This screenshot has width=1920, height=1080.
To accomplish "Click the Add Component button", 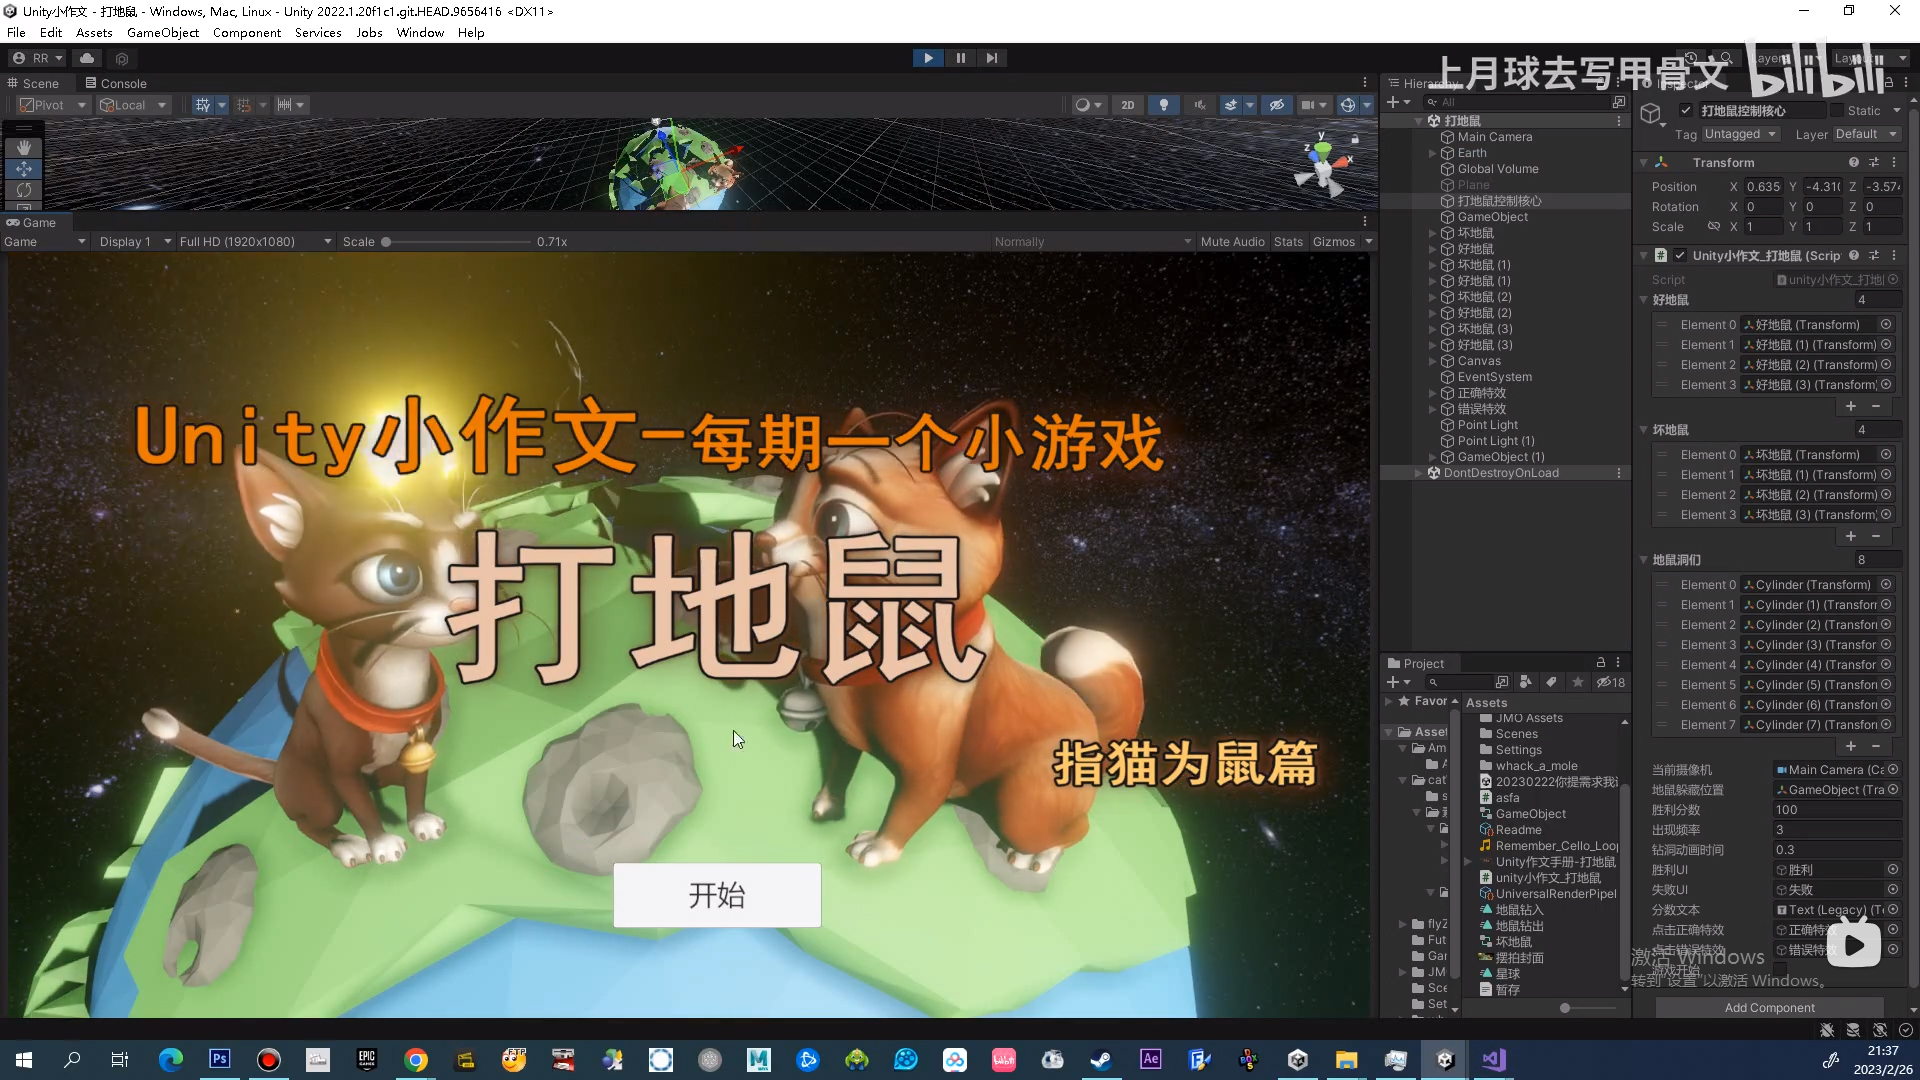I will pyautogui.click(x=1769, y=1008).
